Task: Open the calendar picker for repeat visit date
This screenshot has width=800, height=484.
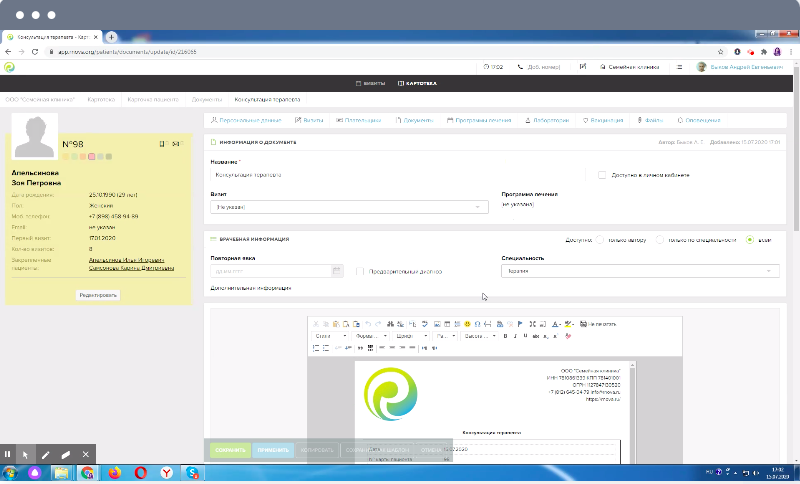Action: pos(337,271)
